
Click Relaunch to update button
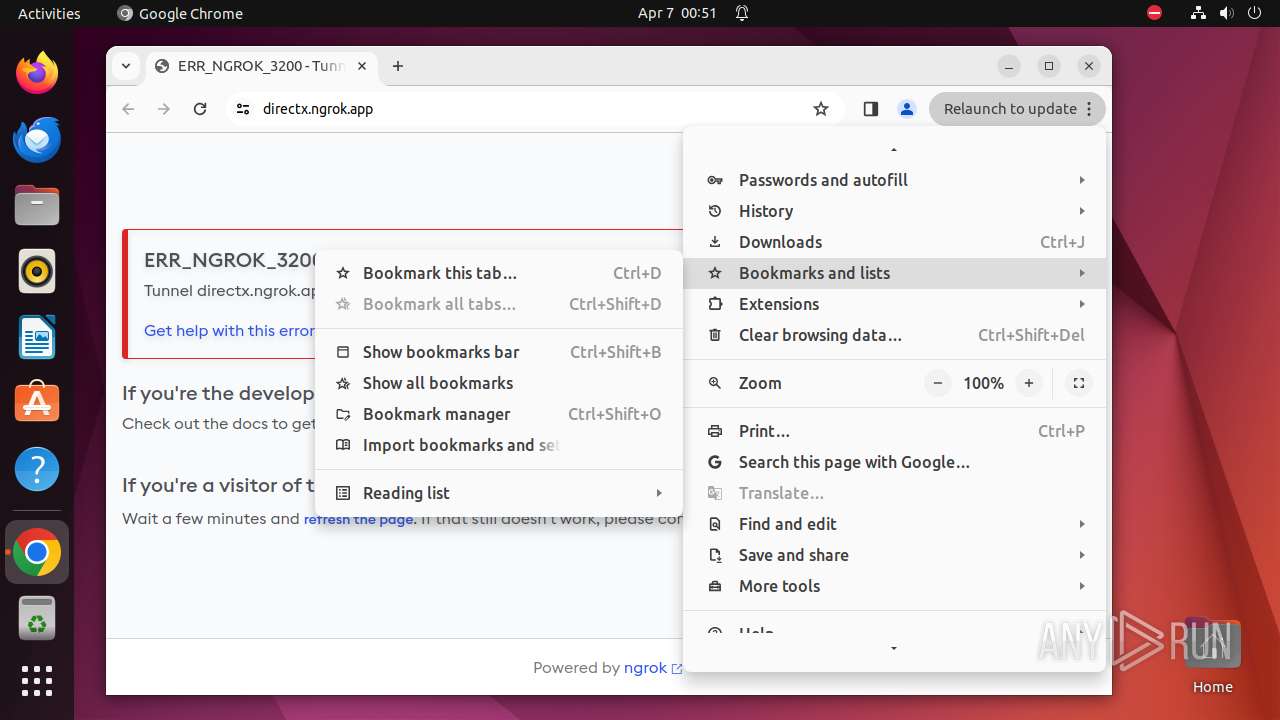tap(1018, 109)
